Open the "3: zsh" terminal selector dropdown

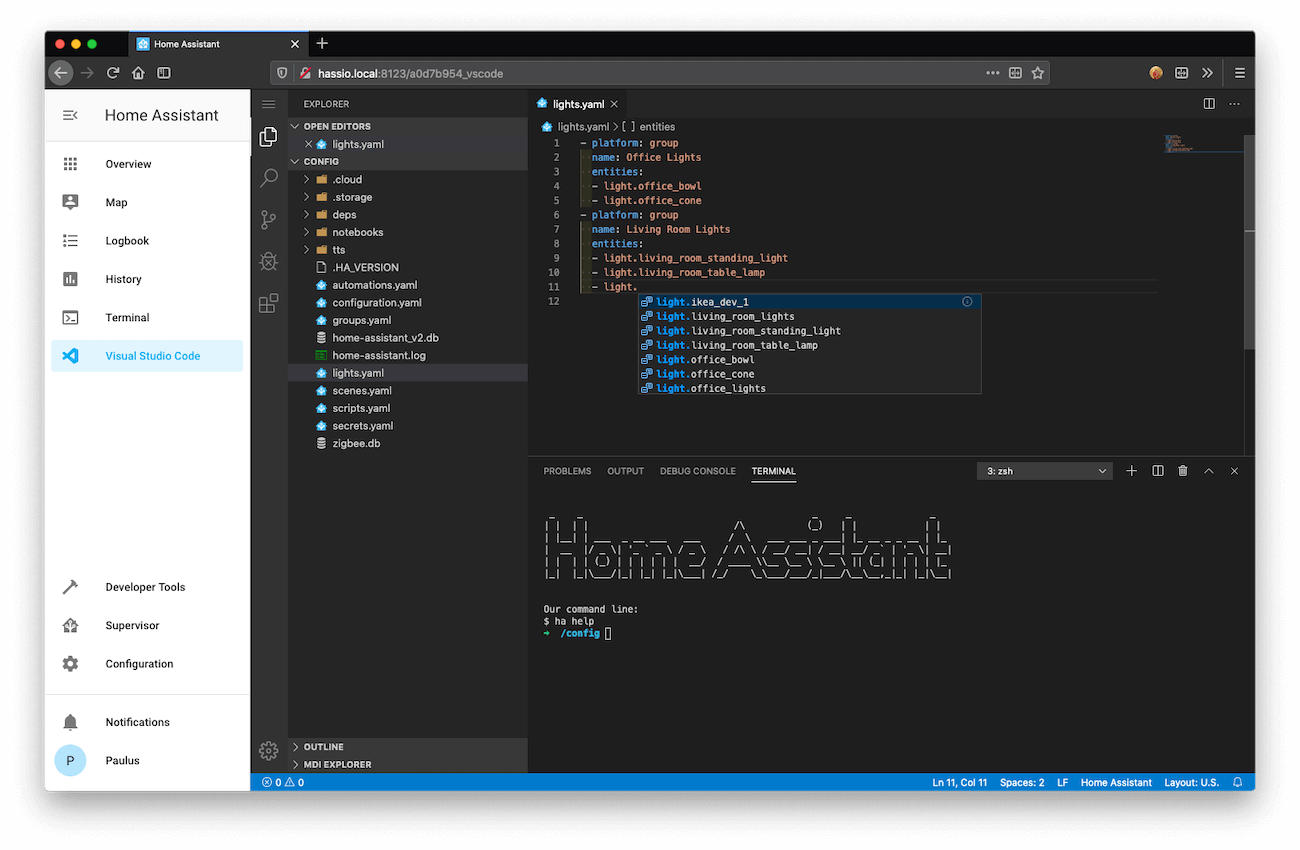tap(1044, 470)
